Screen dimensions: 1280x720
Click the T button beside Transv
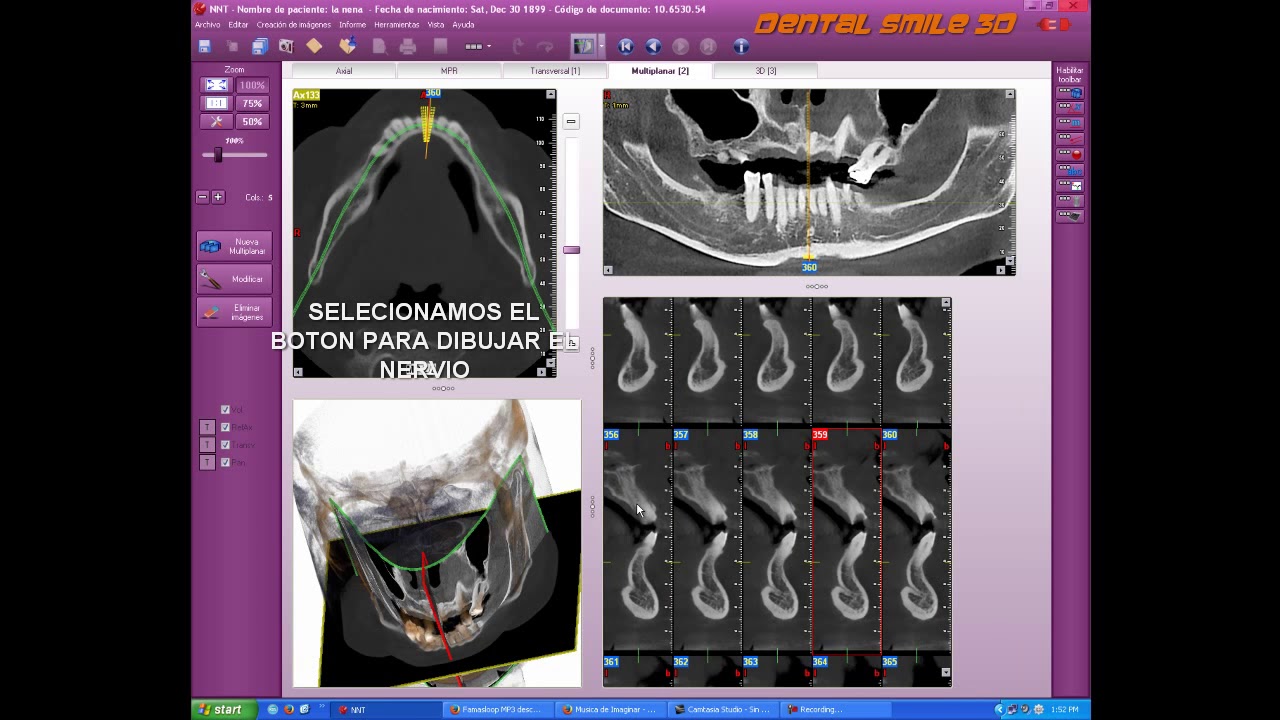click(x=207, y=445)
